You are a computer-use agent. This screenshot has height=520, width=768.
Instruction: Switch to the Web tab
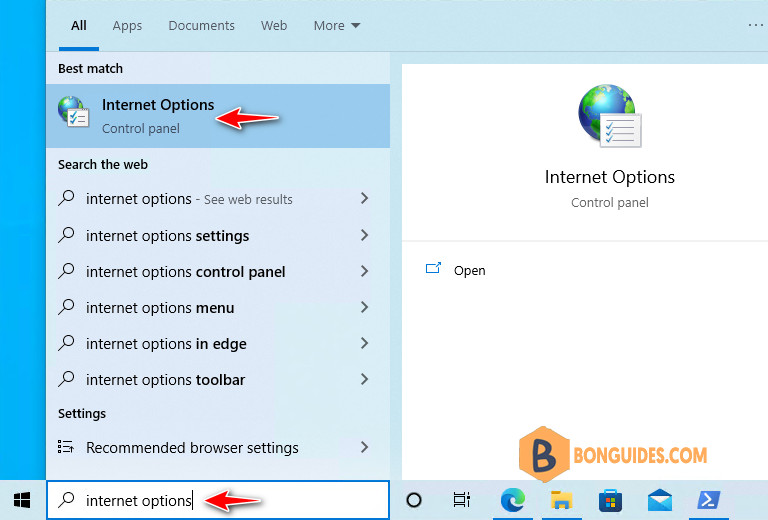[x=274, y=25]
